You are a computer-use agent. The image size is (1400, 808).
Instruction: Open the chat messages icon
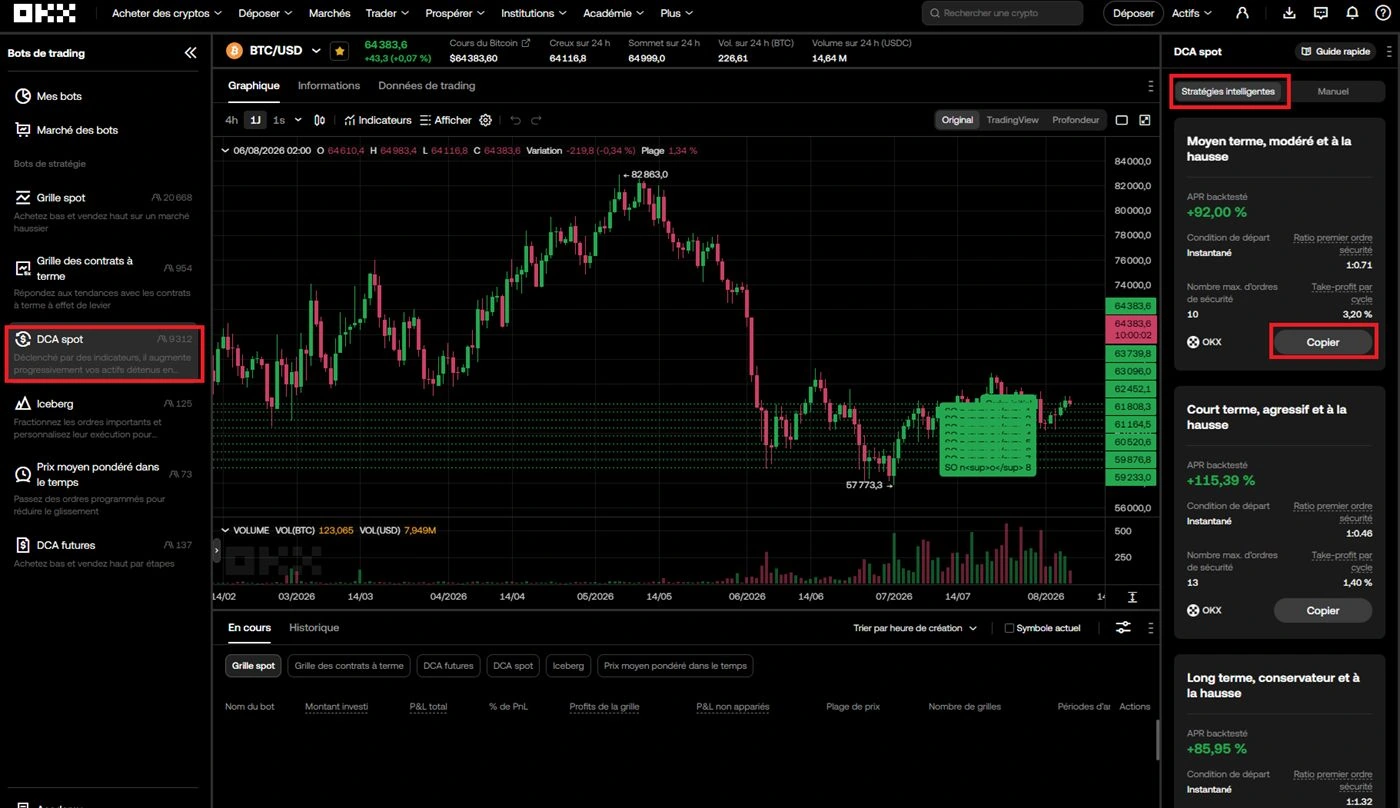(x=1321, y=13)
